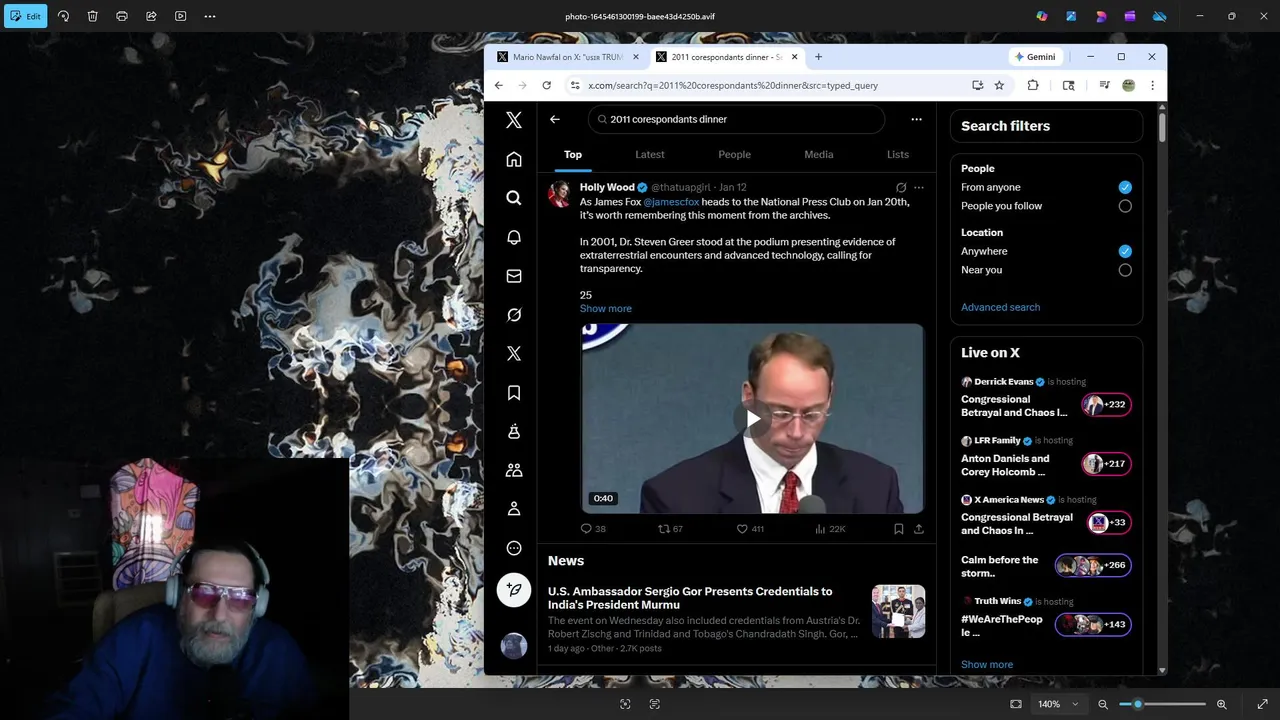Open the More circle icon in X sidebar

point(514,548)
